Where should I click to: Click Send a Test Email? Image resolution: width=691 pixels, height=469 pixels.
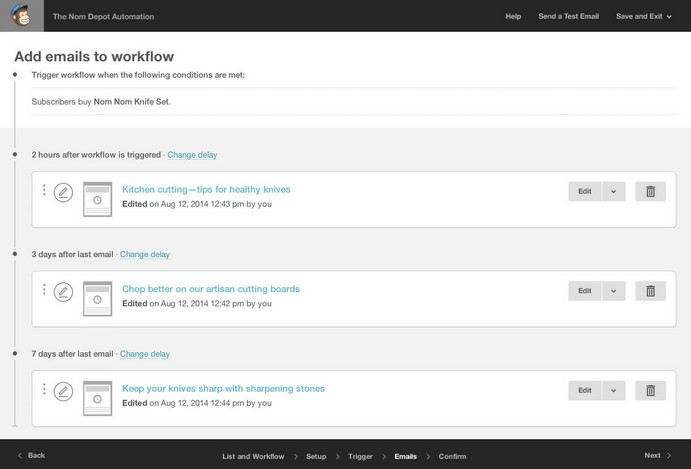[568, 16]
